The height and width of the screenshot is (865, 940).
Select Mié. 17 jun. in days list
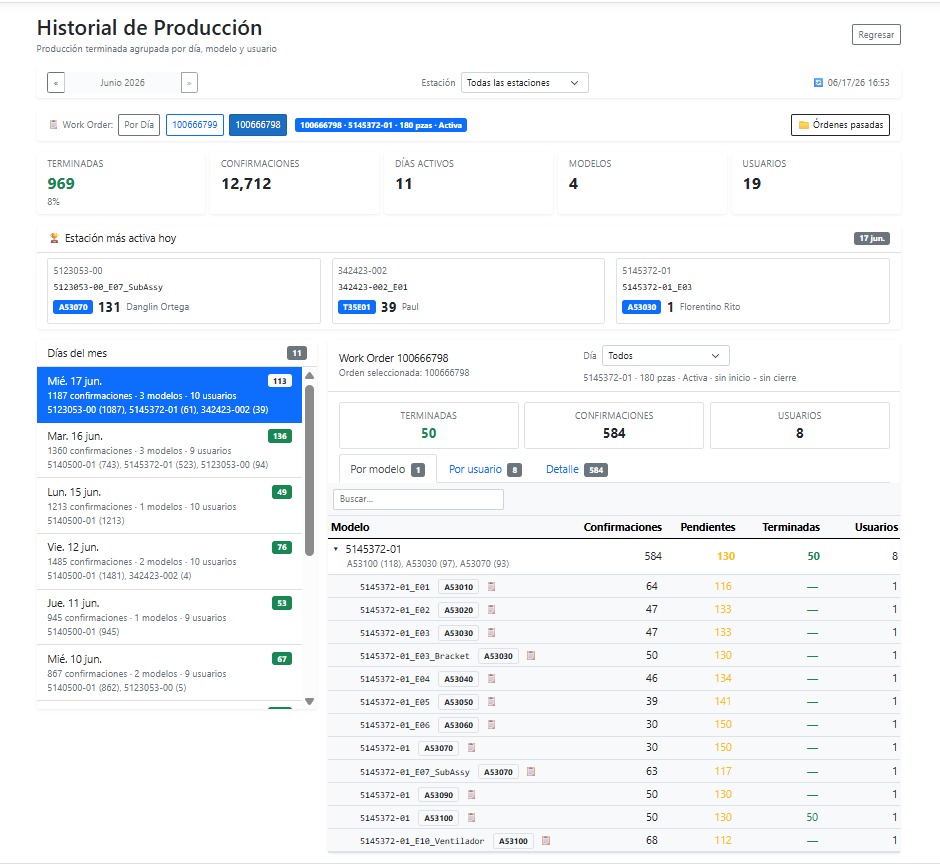[169, 395]
